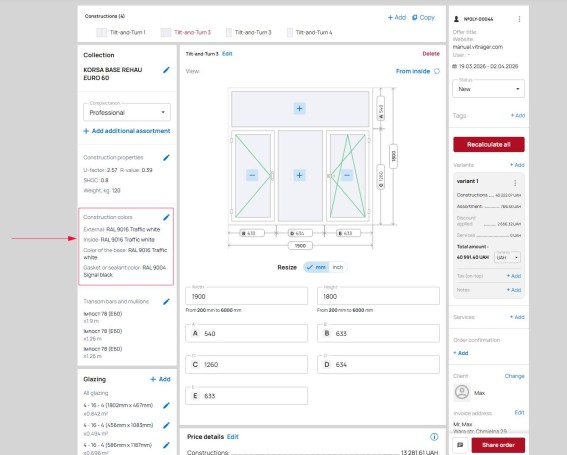
Task: Switch resize units to mm
Action: click(315, 267)
